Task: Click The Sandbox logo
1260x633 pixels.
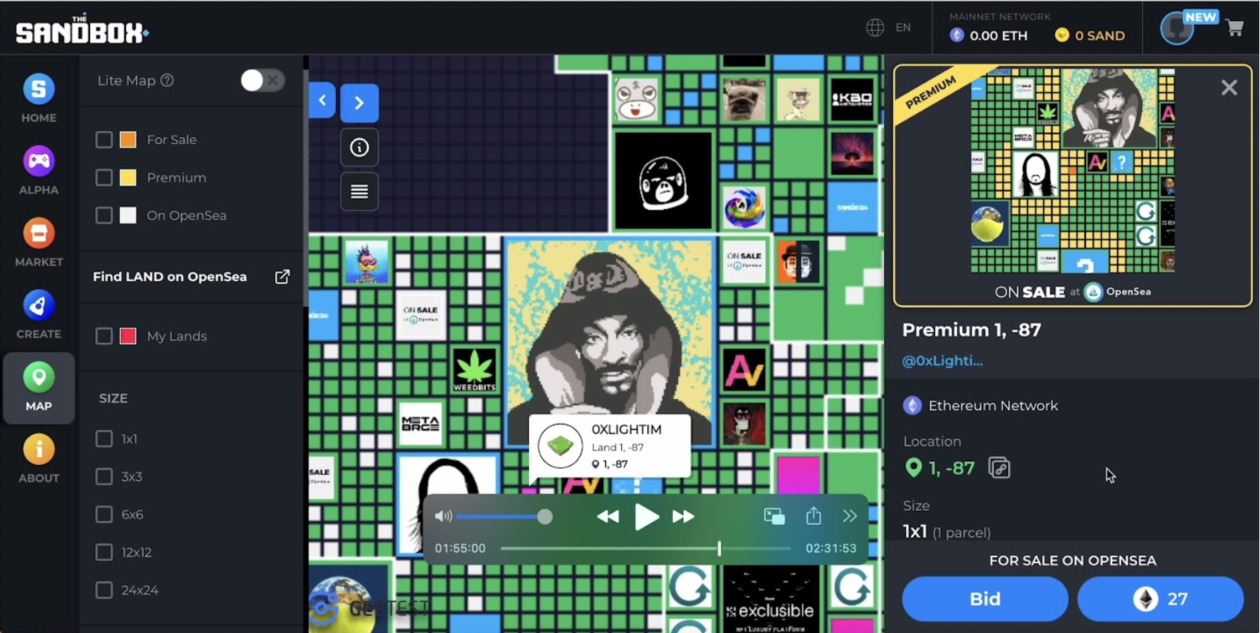Action: pos(82,30)
